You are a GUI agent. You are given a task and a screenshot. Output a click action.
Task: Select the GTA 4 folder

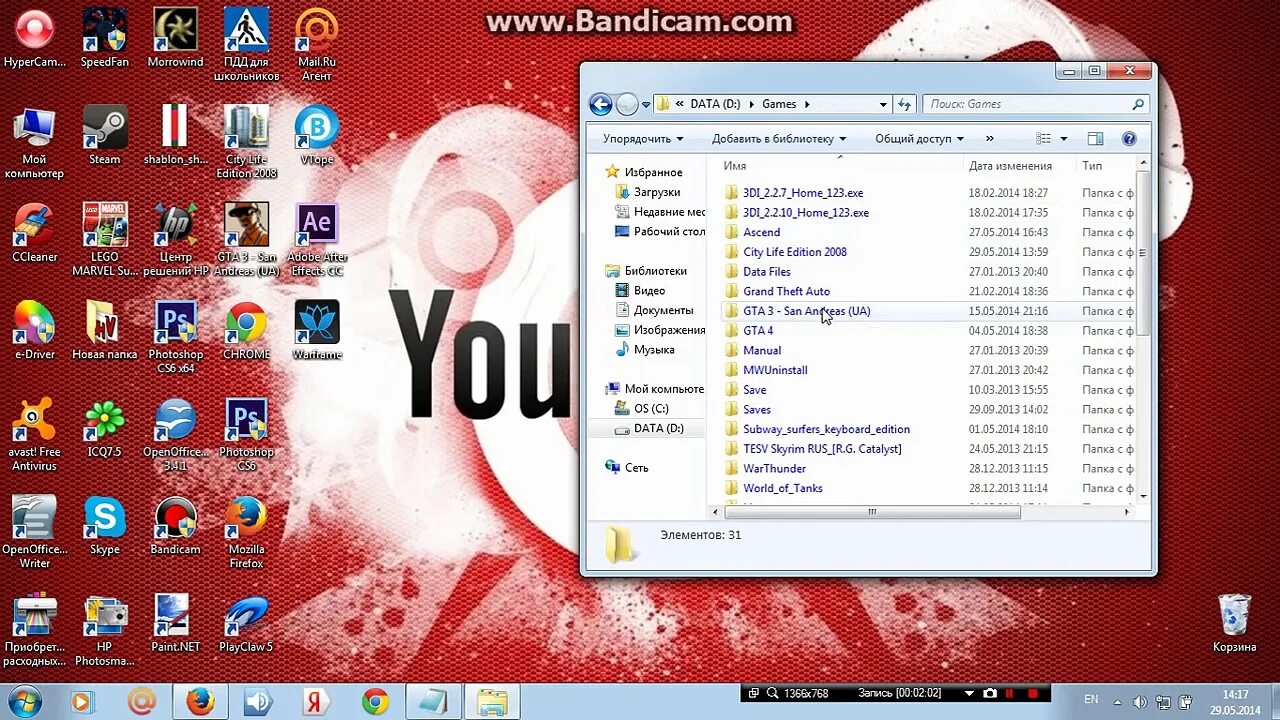tap(758, 330)
